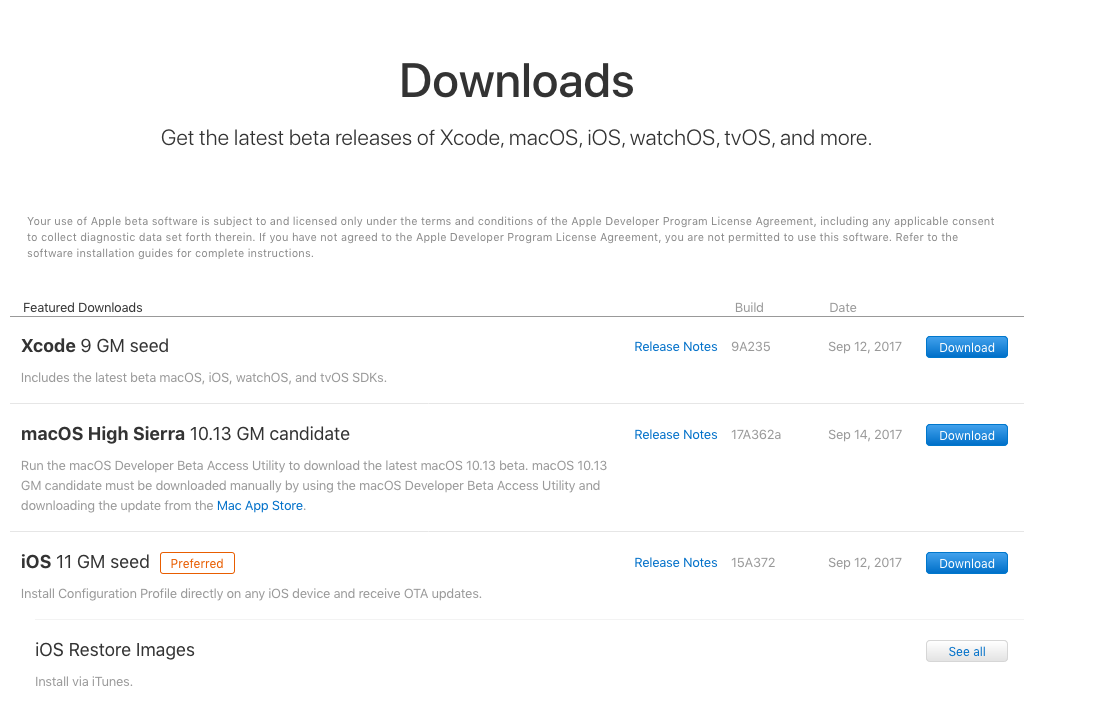Click build number 9A235
The height and width of the screenshot is (703, 1105).
click(751, 347)
